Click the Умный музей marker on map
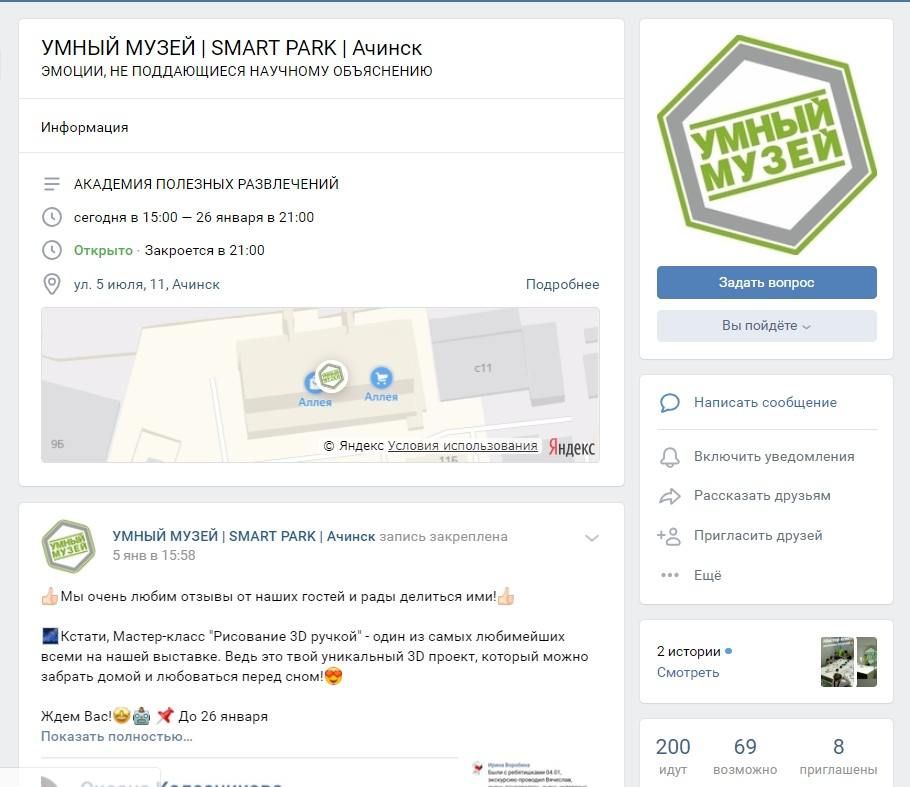Image resolution: width=910 pixels, height=787 pixels. pos(331,376)
